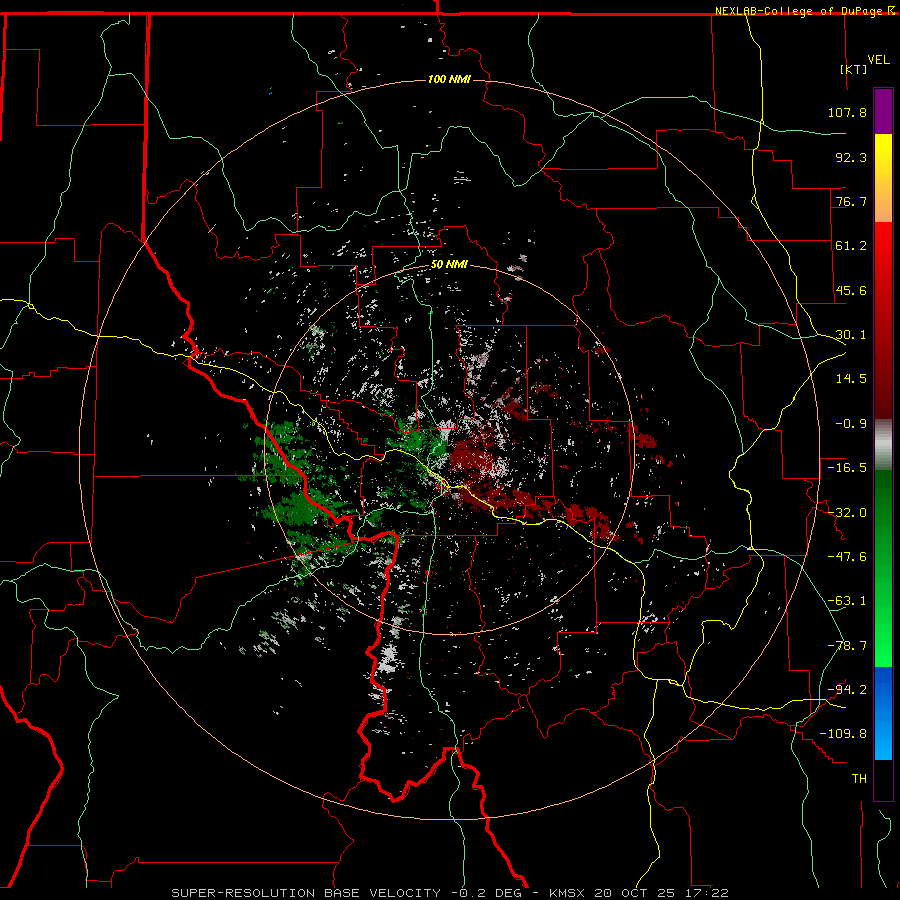Click the -109.8 value on velocity scale

click(x=843, y=734)
